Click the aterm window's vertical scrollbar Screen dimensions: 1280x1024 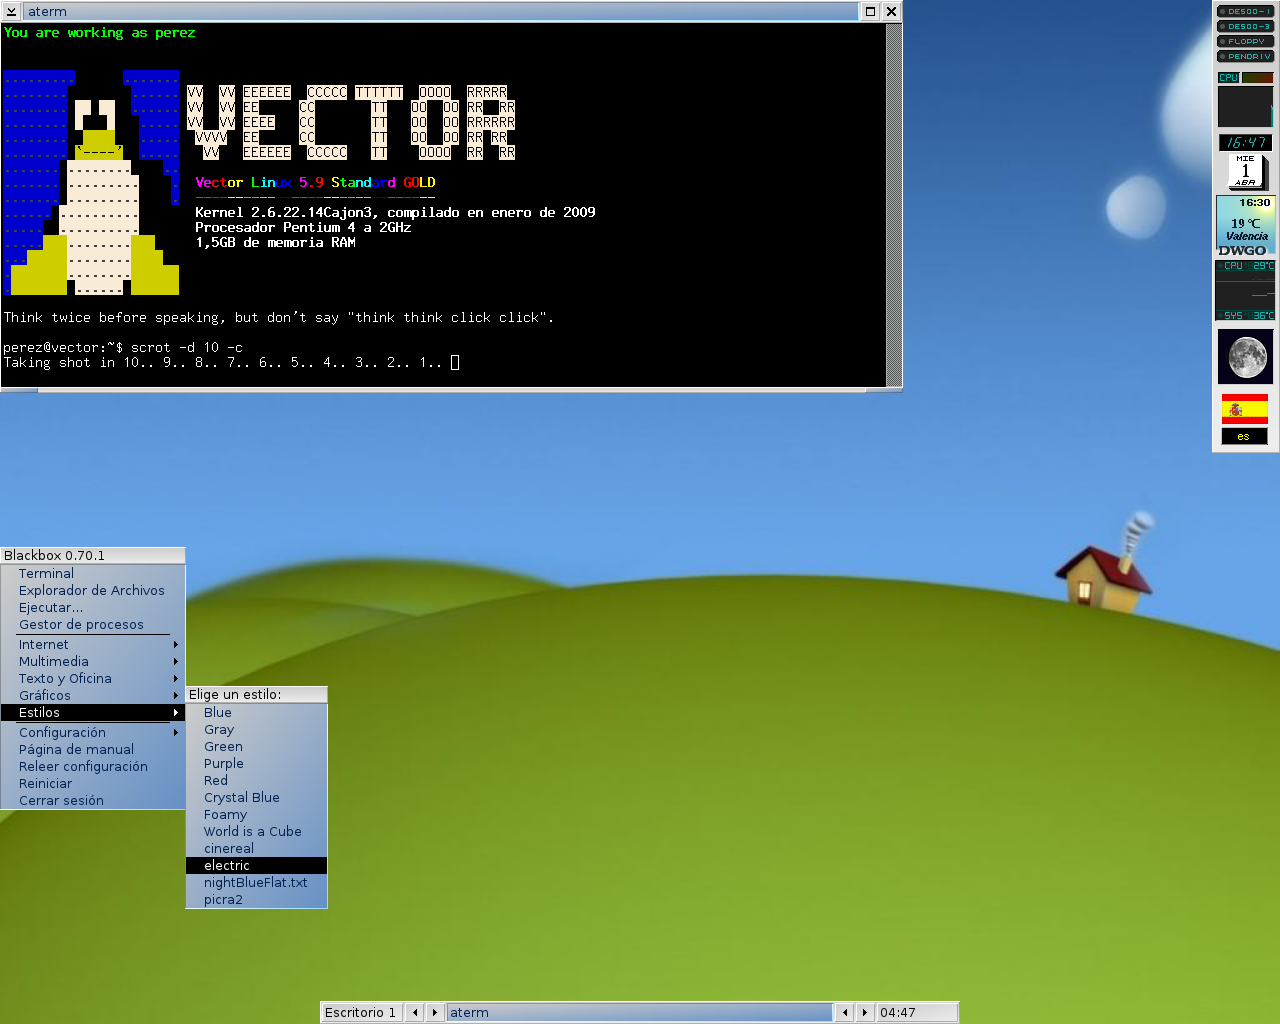click(894, 204)
